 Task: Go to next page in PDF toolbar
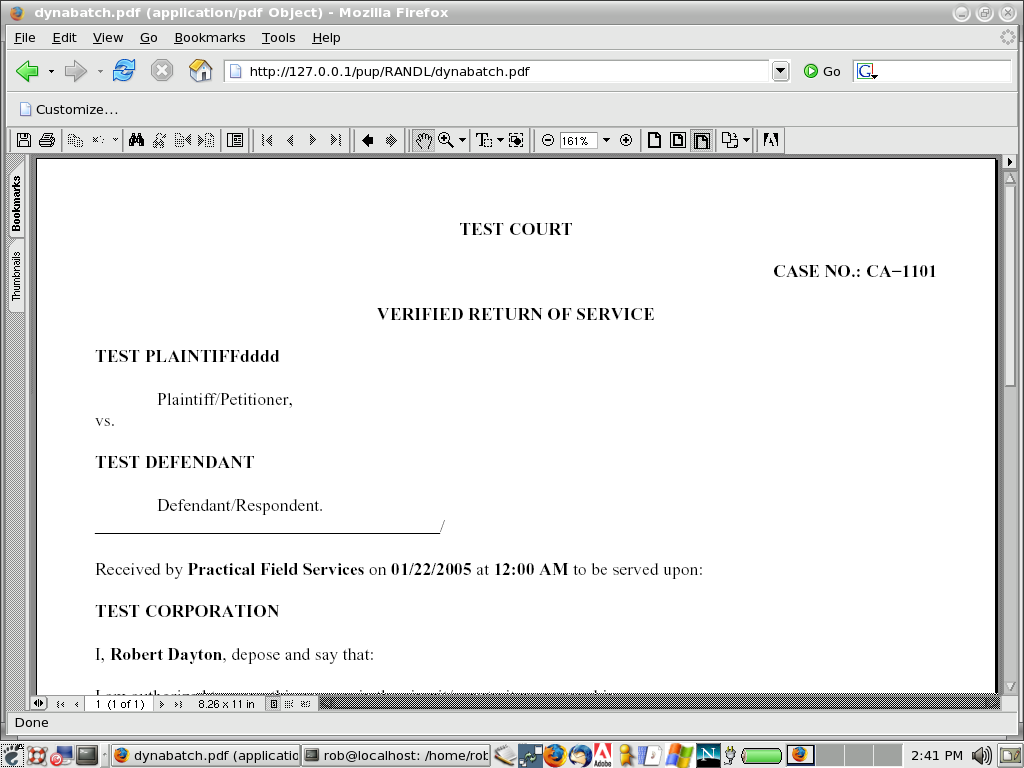(x=313, y=141)
